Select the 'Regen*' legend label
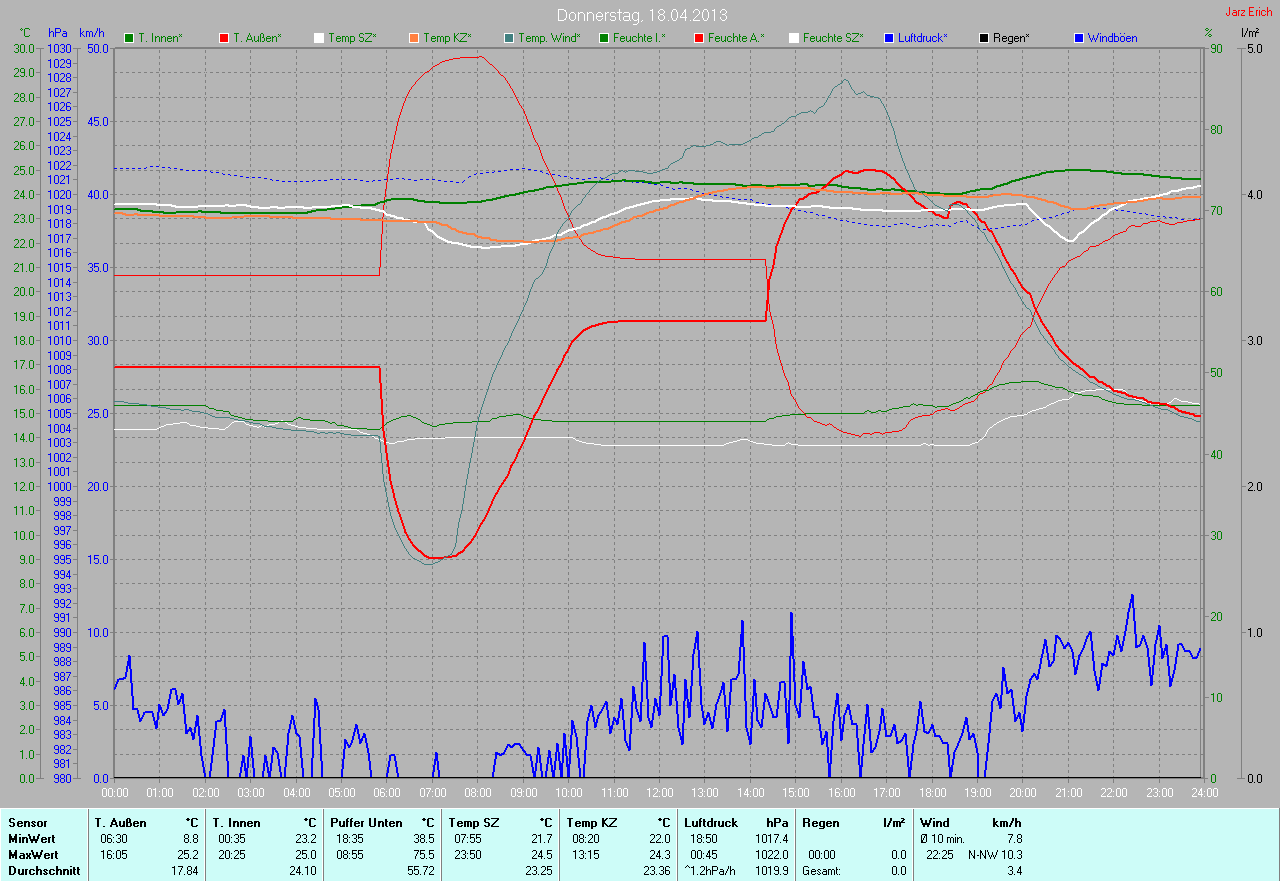This screenshot has width=1280, height=881. click(1011, 38)
